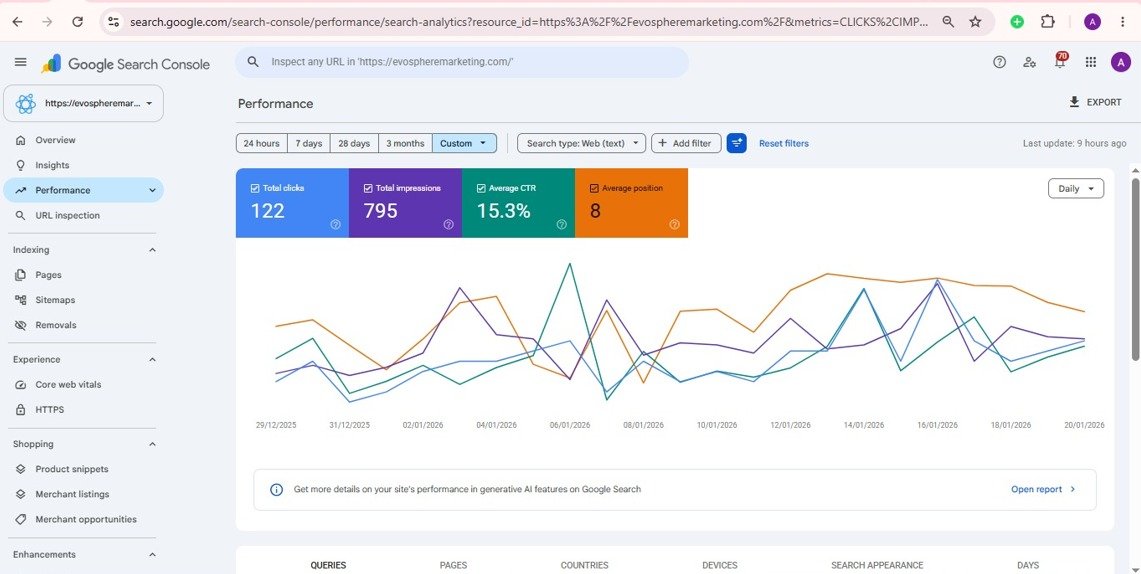Click the browser forward arrow

[47, 22]
